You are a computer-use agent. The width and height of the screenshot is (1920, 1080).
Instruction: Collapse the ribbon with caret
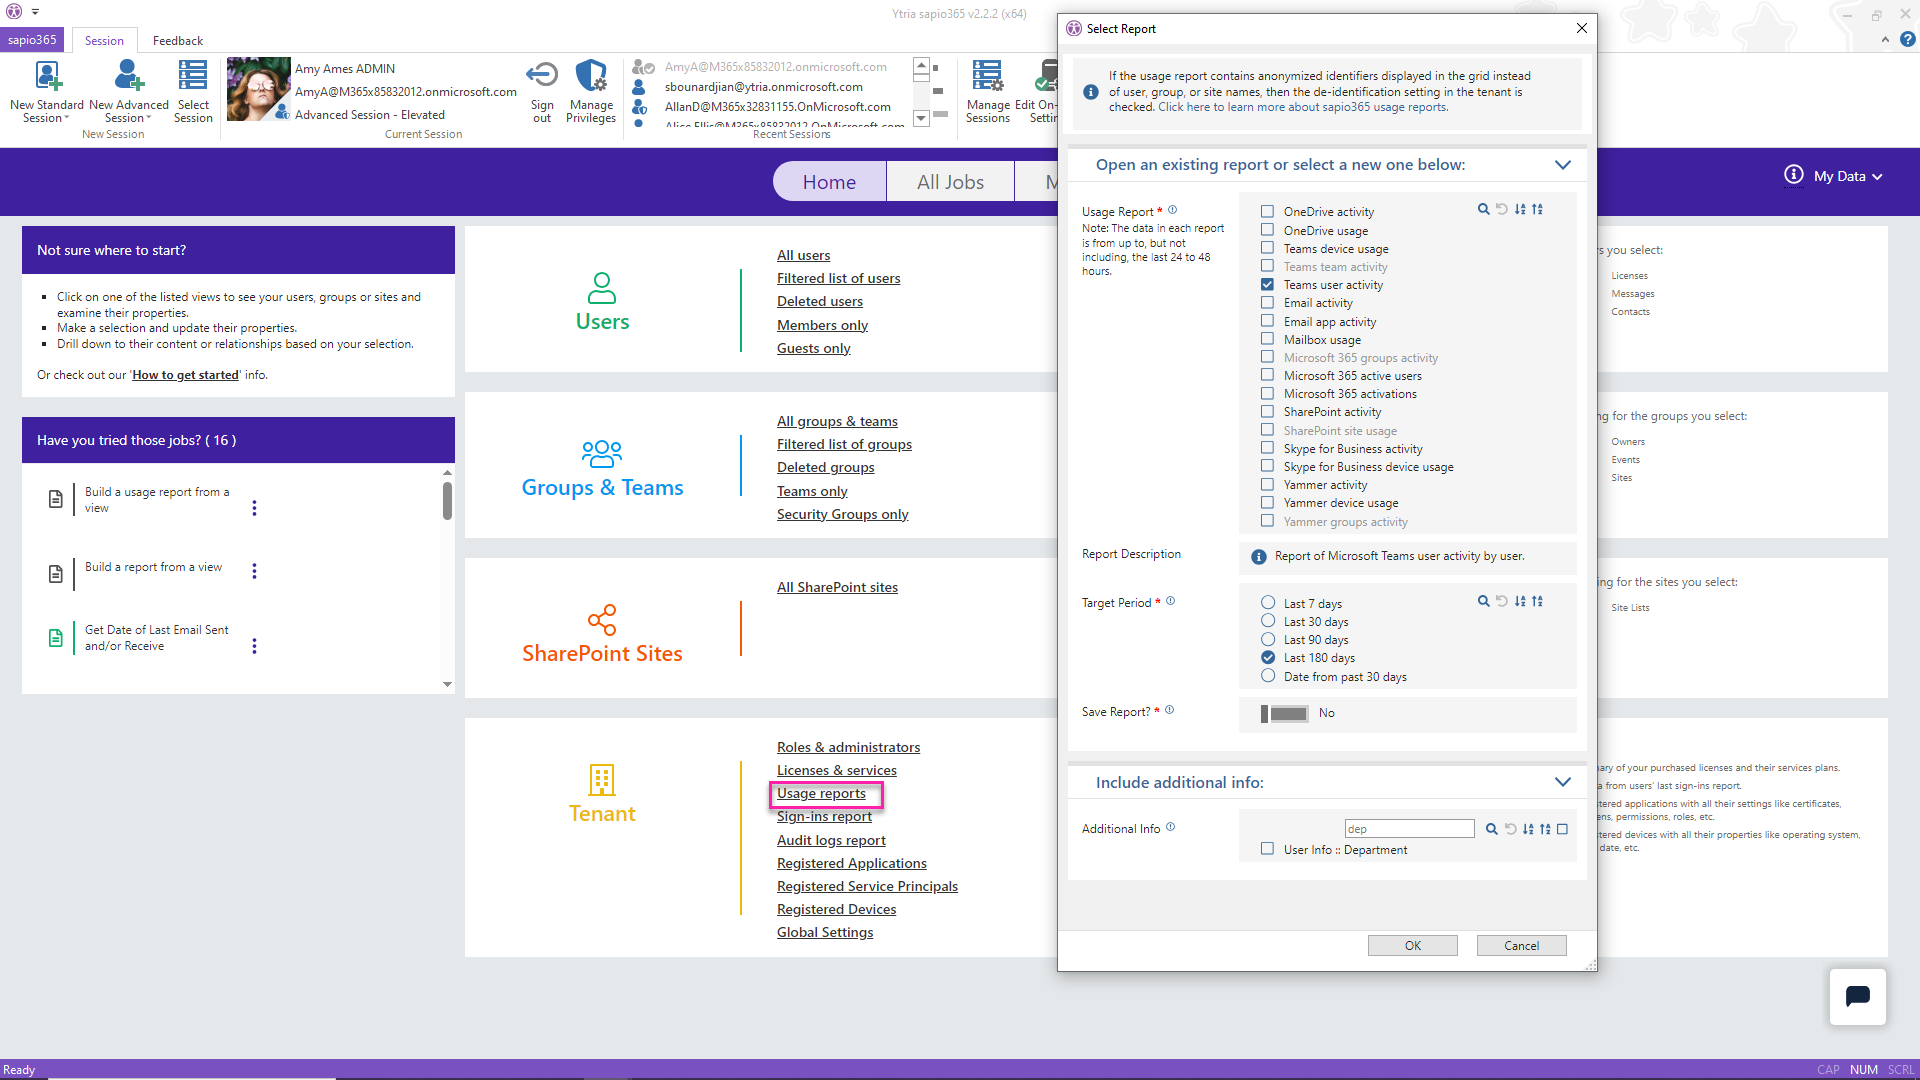[1885, 40]
